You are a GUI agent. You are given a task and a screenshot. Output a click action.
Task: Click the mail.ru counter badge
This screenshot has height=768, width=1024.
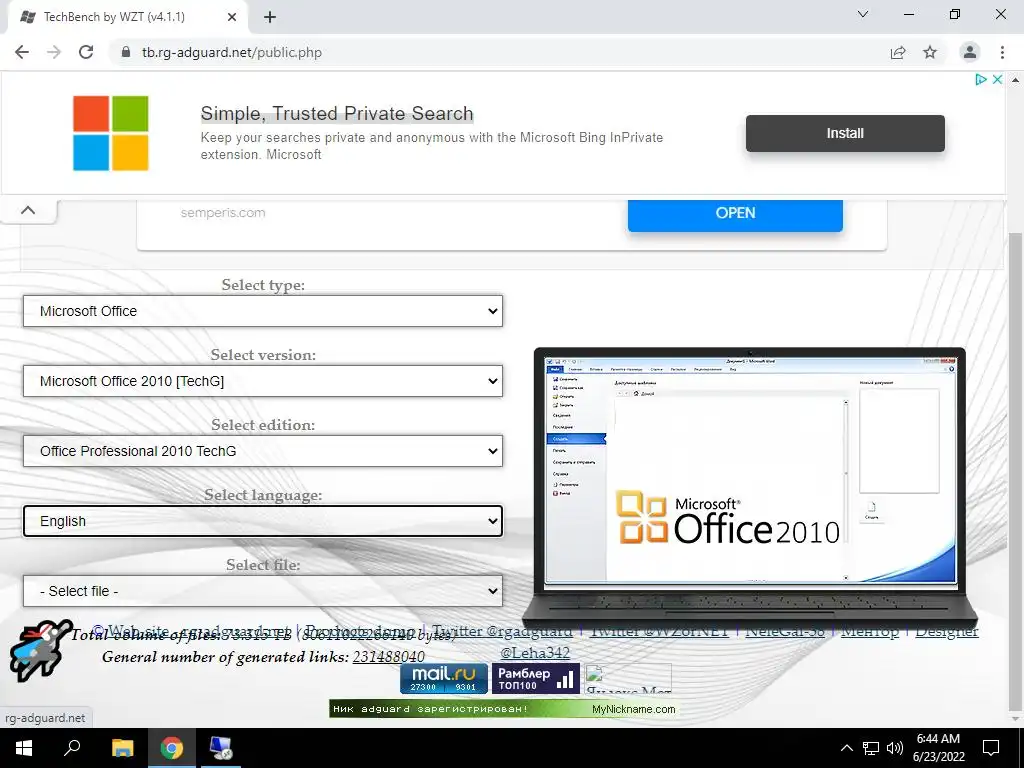click(x=443, y=678)
